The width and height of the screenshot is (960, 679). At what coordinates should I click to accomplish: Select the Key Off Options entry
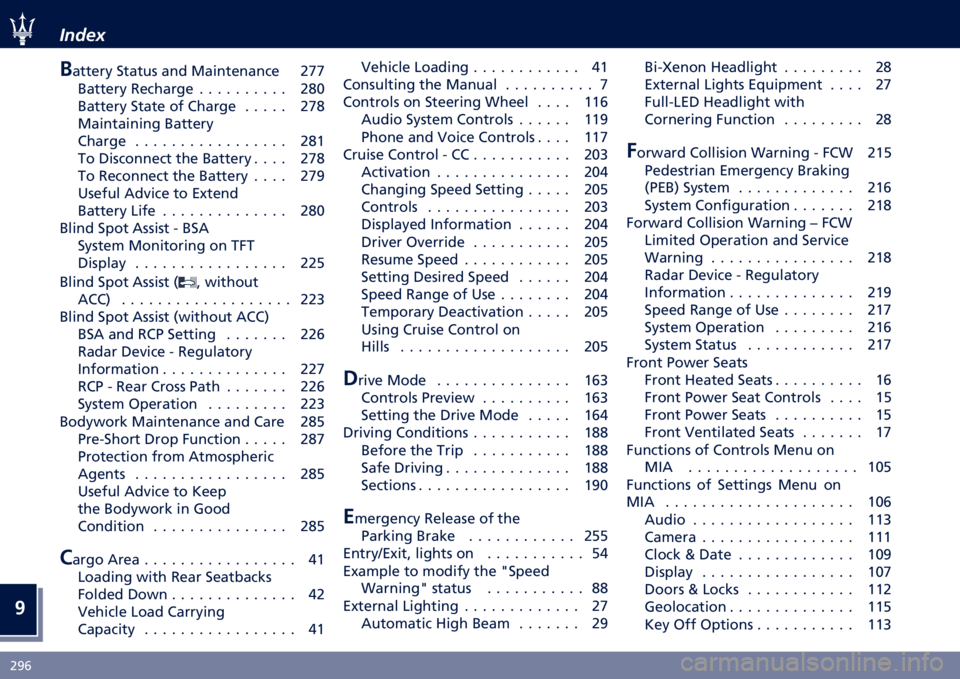click(768, 625)
